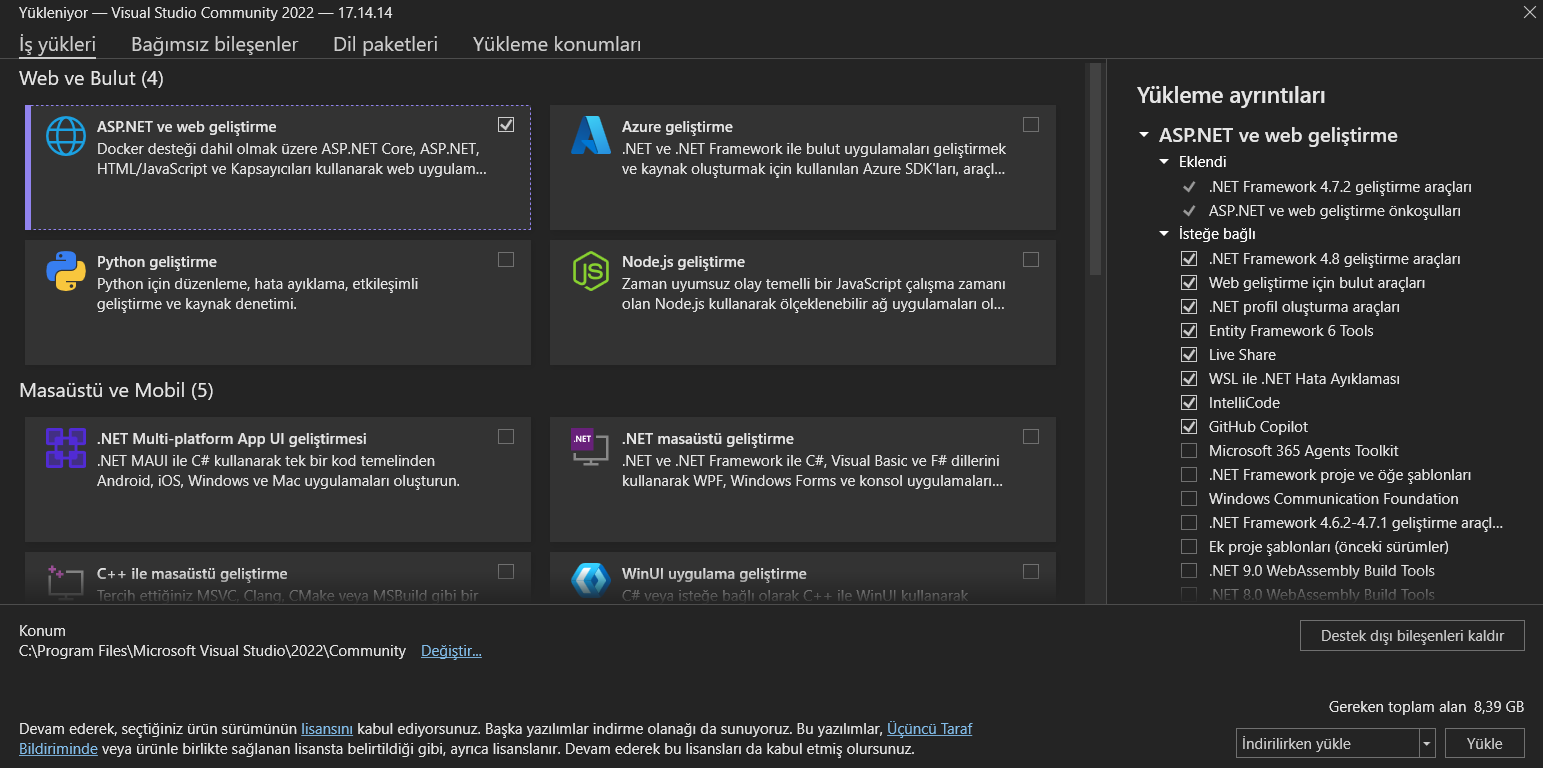Tick Windows Communication Foundation checkbox

coord(1189,499)
